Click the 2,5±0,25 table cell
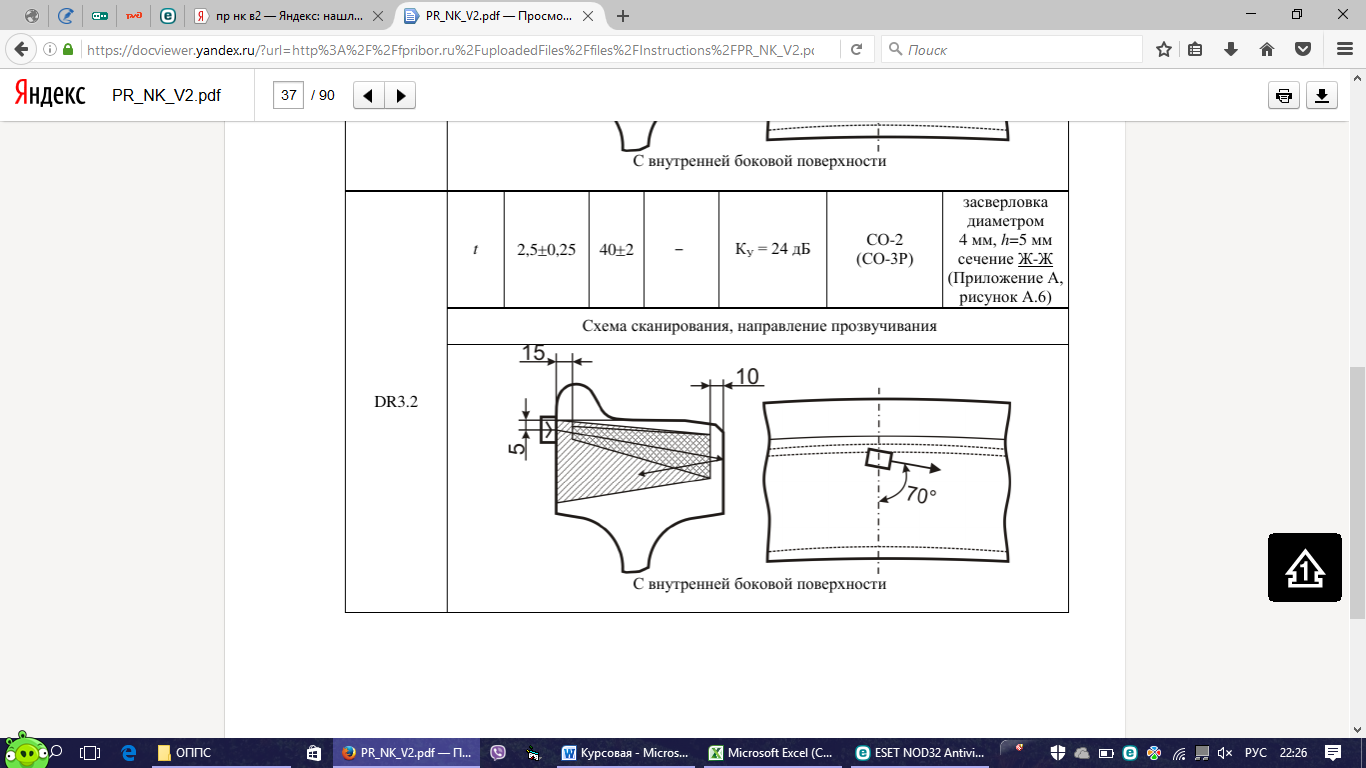 pos(546,250)
